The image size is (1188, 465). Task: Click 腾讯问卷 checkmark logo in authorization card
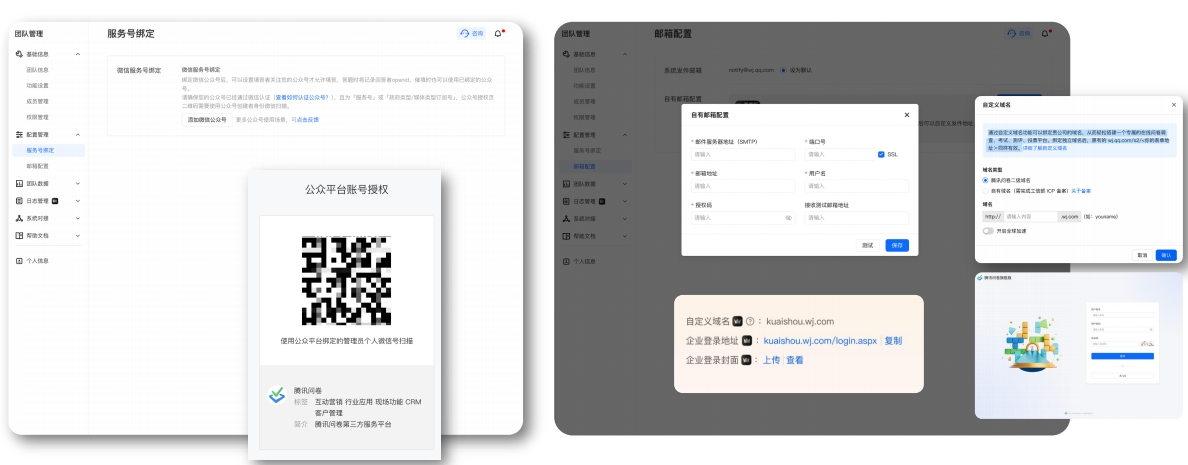click(x=277, y=395)
